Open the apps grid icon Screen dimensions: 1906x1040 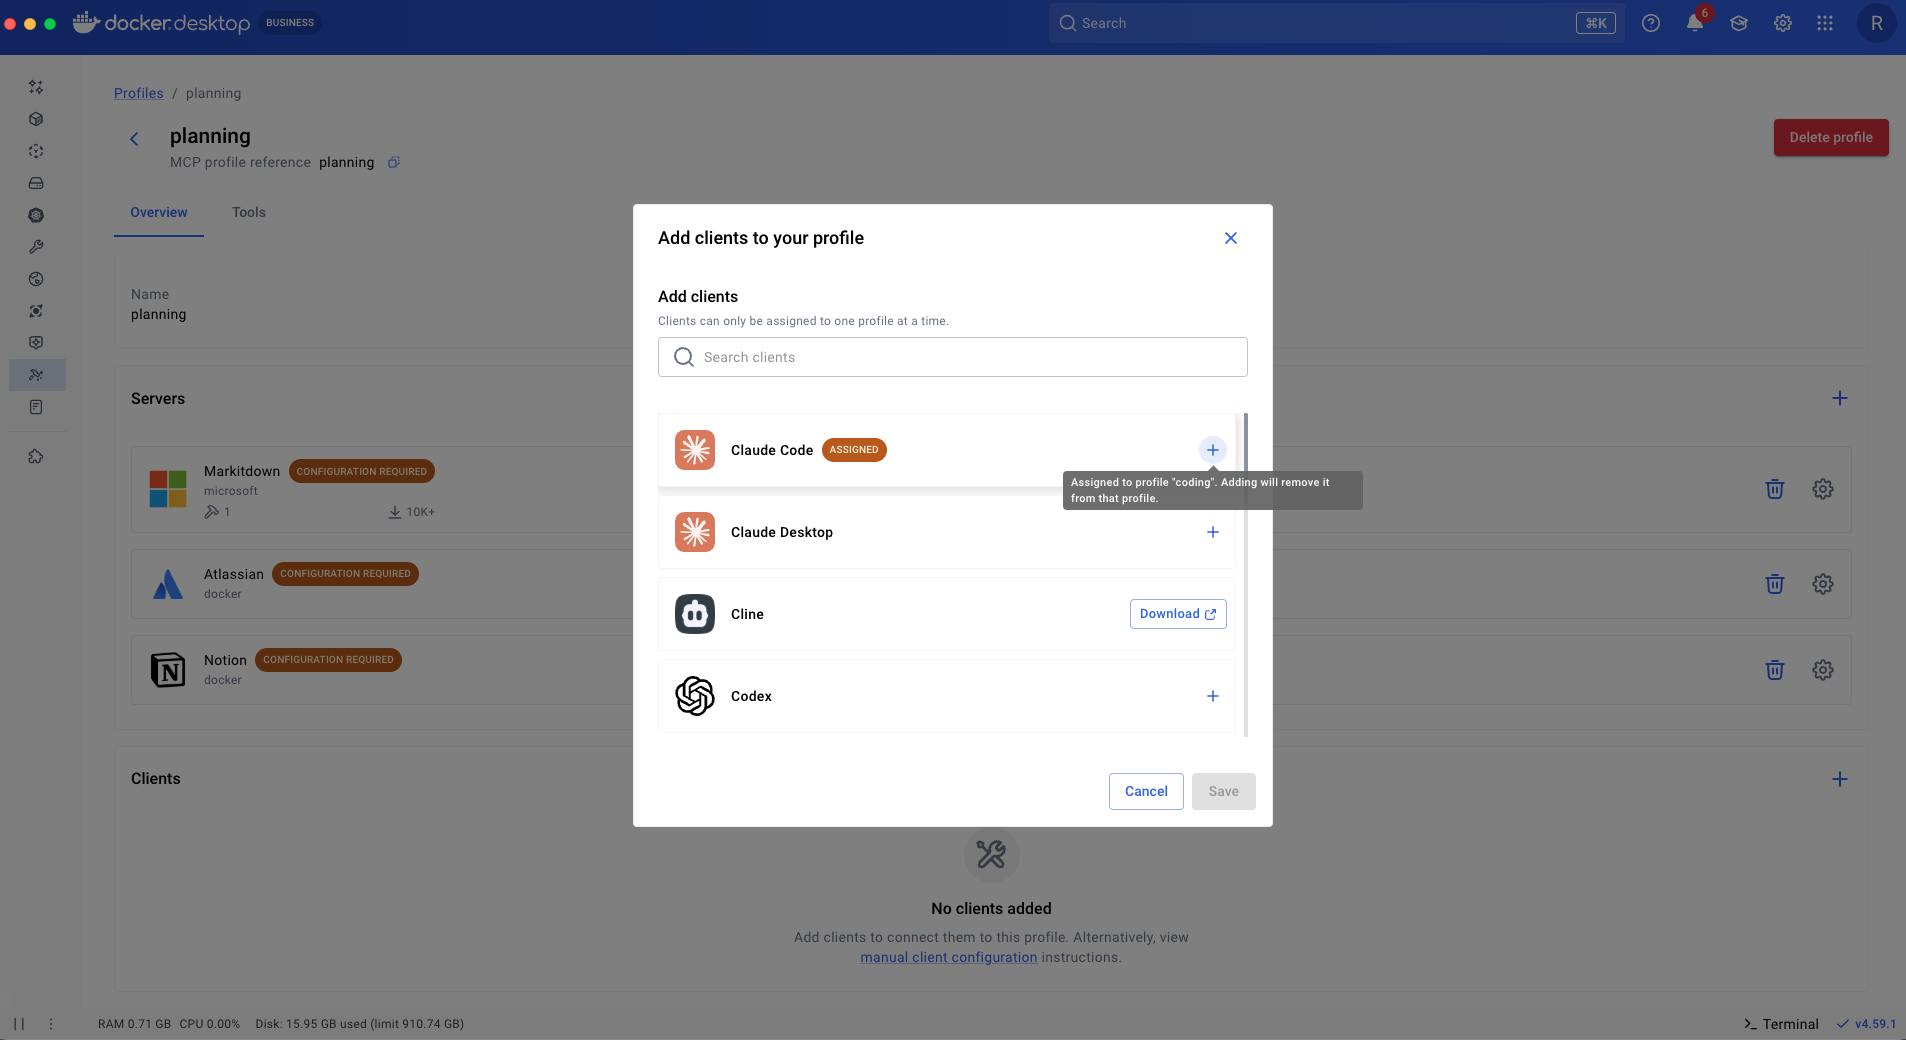[x=1825, y=23]
